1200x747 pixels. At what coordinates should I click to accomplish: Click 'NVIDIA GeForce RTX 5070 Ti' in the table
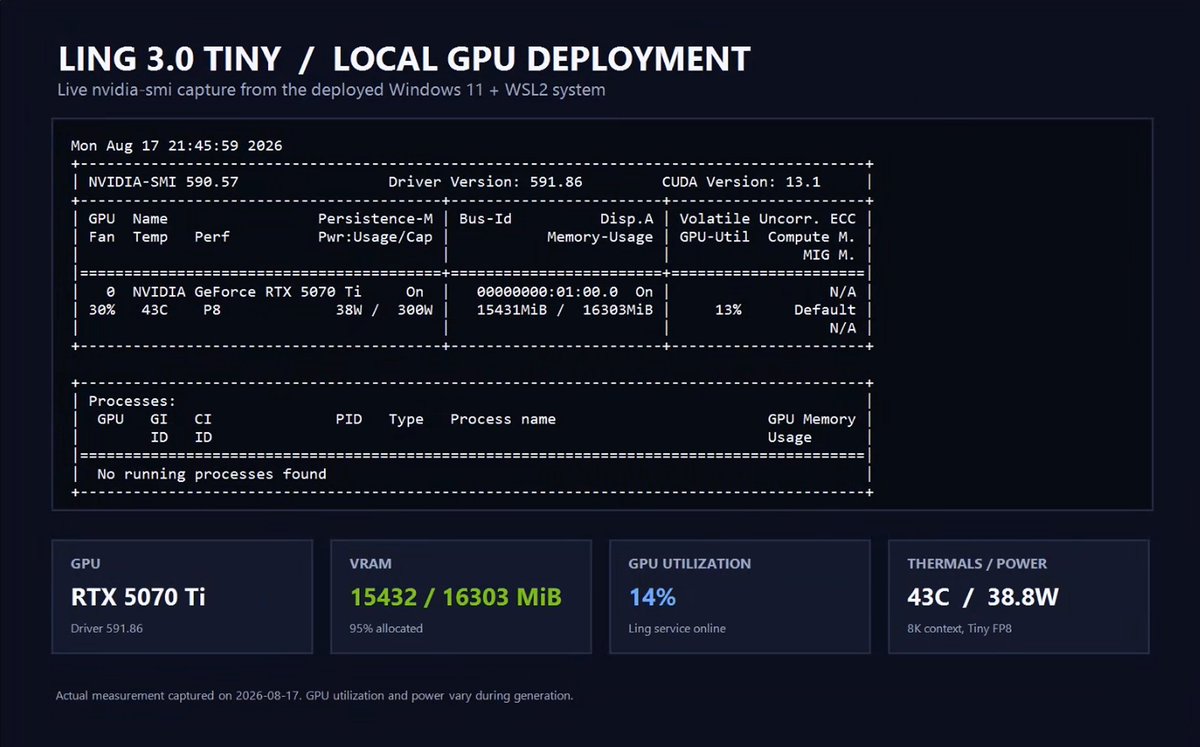(247, 292)
